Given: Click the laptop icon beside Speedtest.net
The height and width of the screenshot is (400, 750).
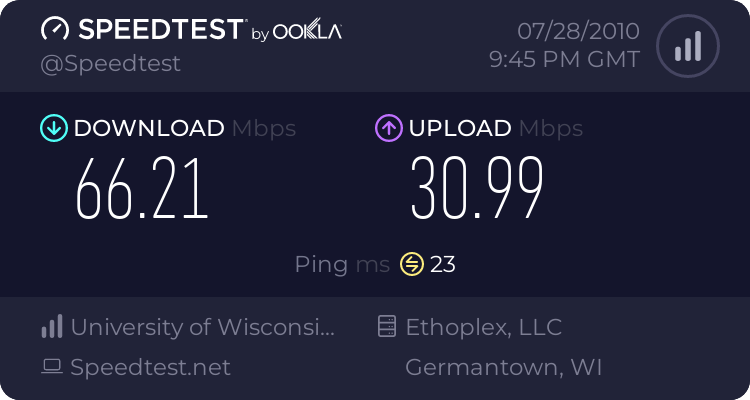Looking at the screenshot, I should point(52,367).
